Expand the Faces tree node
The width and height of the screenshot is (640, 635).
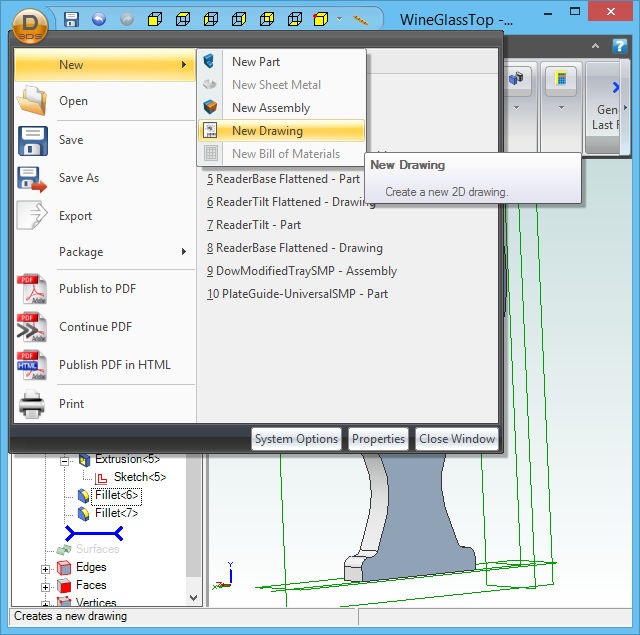(x=45, y=587)
